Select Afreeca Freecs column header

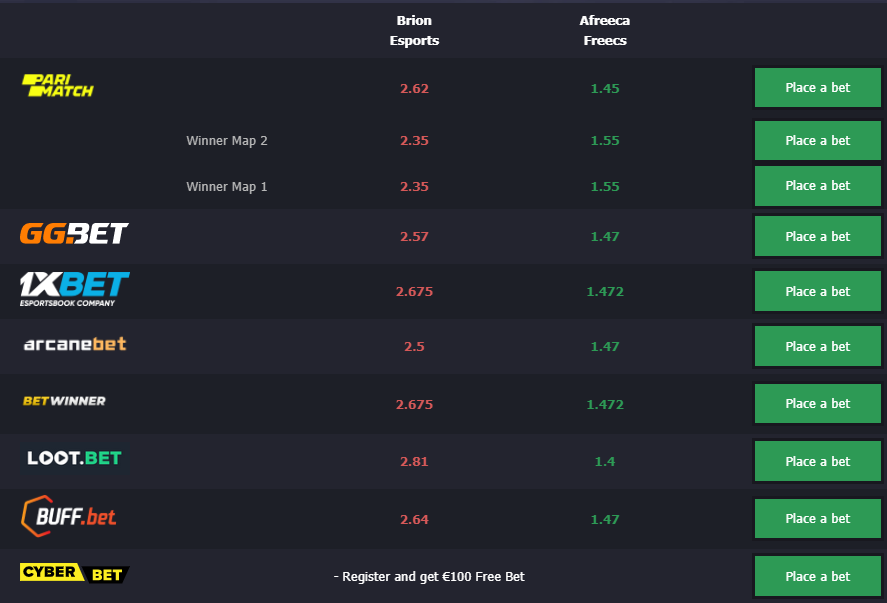pyautogui.click(x=605, y=31)
